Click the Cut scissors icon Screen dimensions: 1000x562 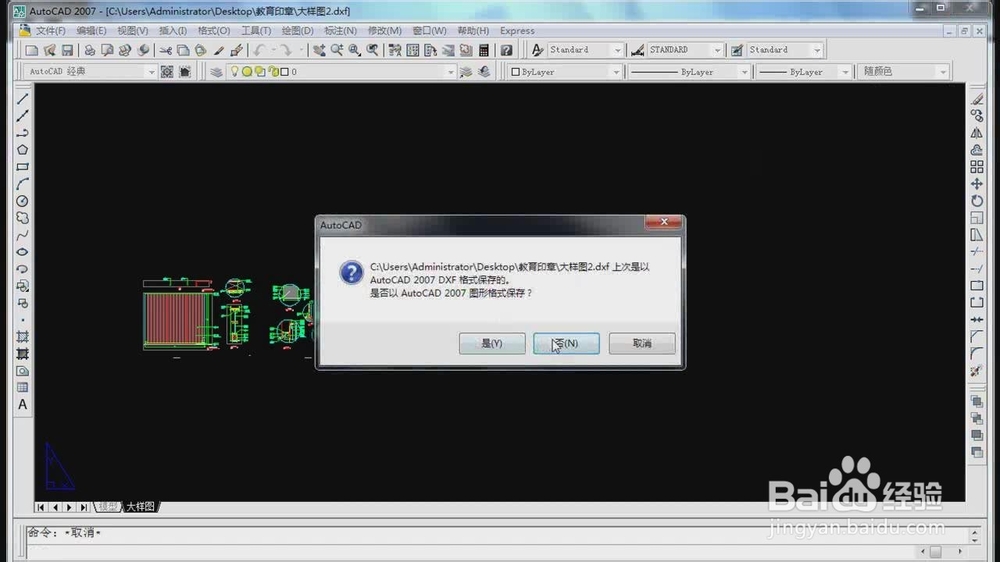[x=166, y=50]
